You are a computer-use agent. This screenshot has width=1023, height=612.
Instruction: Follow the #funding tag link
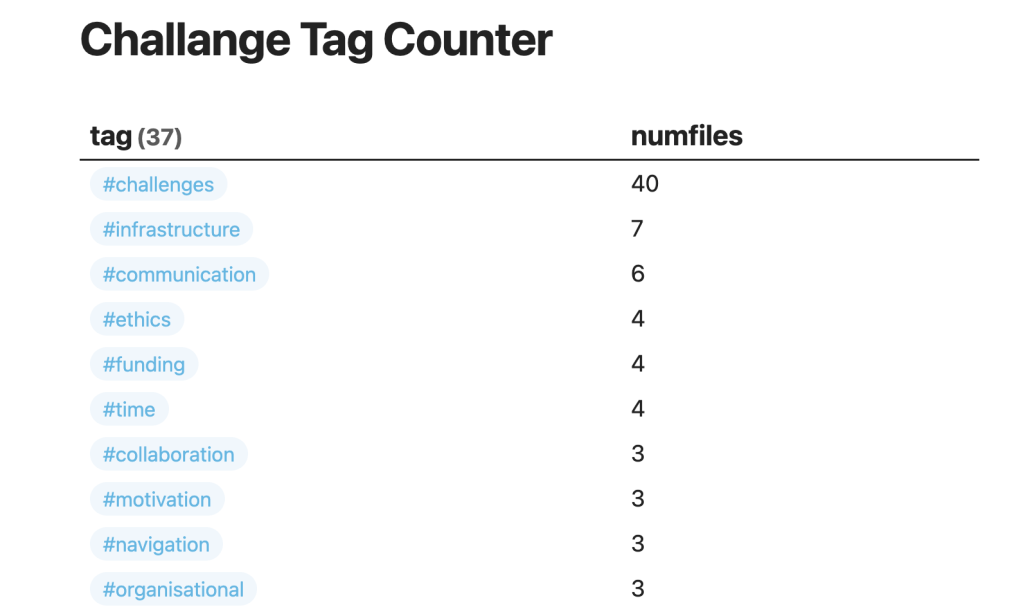pos(144,365)
